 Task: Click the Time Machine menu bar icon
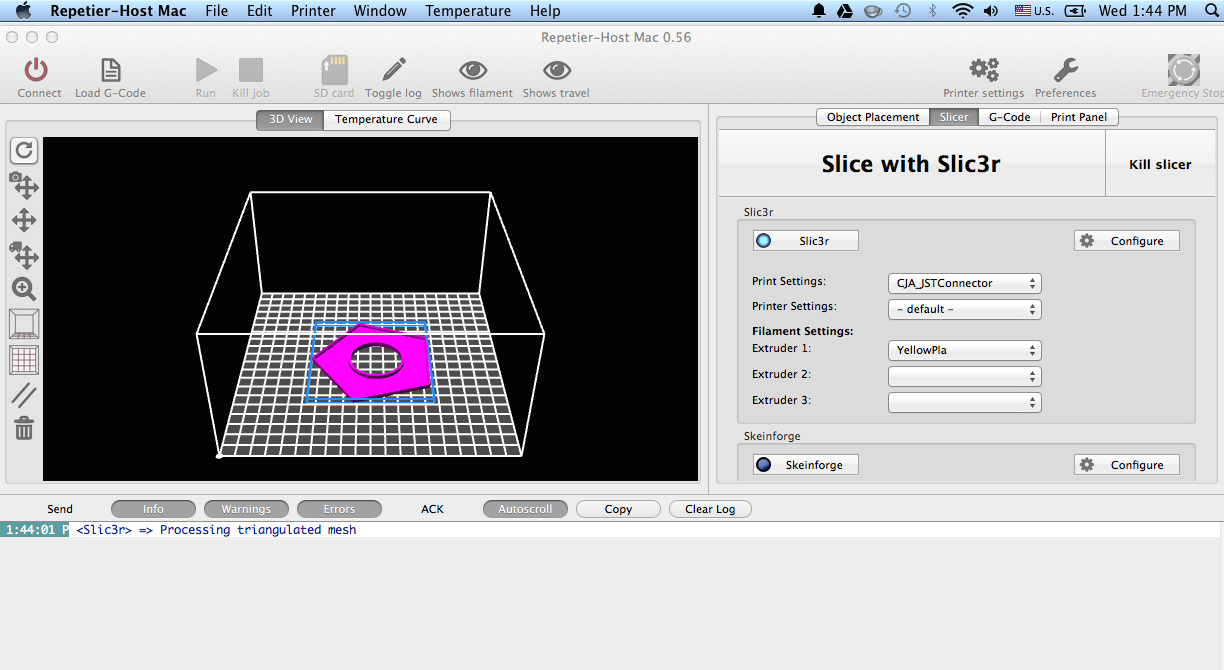(x=903, y=11)
